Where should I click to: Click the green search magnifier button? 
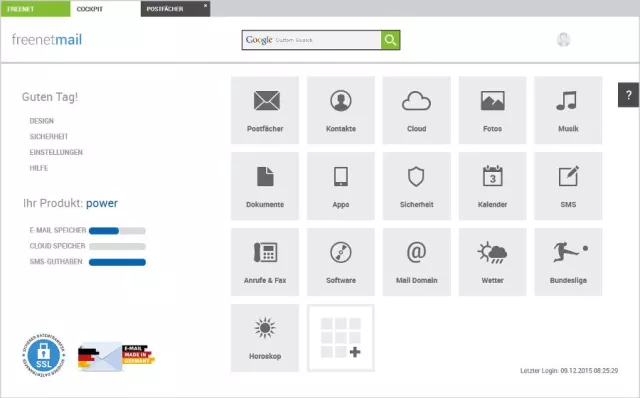(x=391, y=40)
